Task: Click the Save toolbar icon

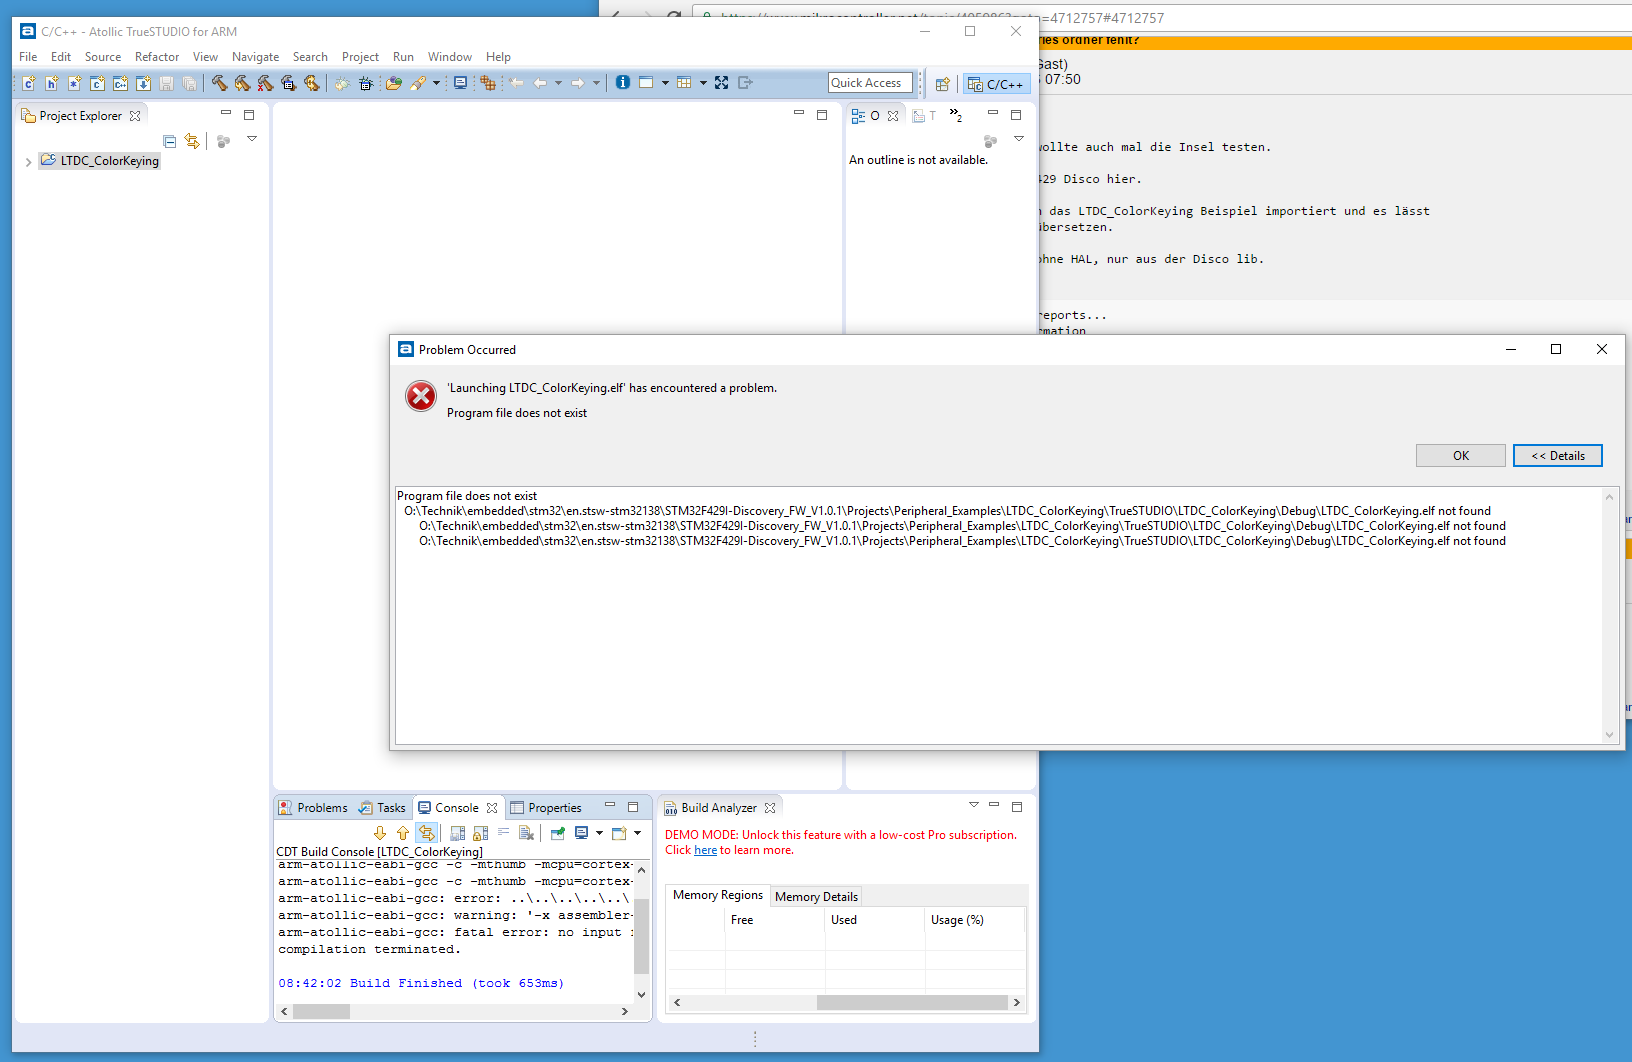Action: (166, 83)
